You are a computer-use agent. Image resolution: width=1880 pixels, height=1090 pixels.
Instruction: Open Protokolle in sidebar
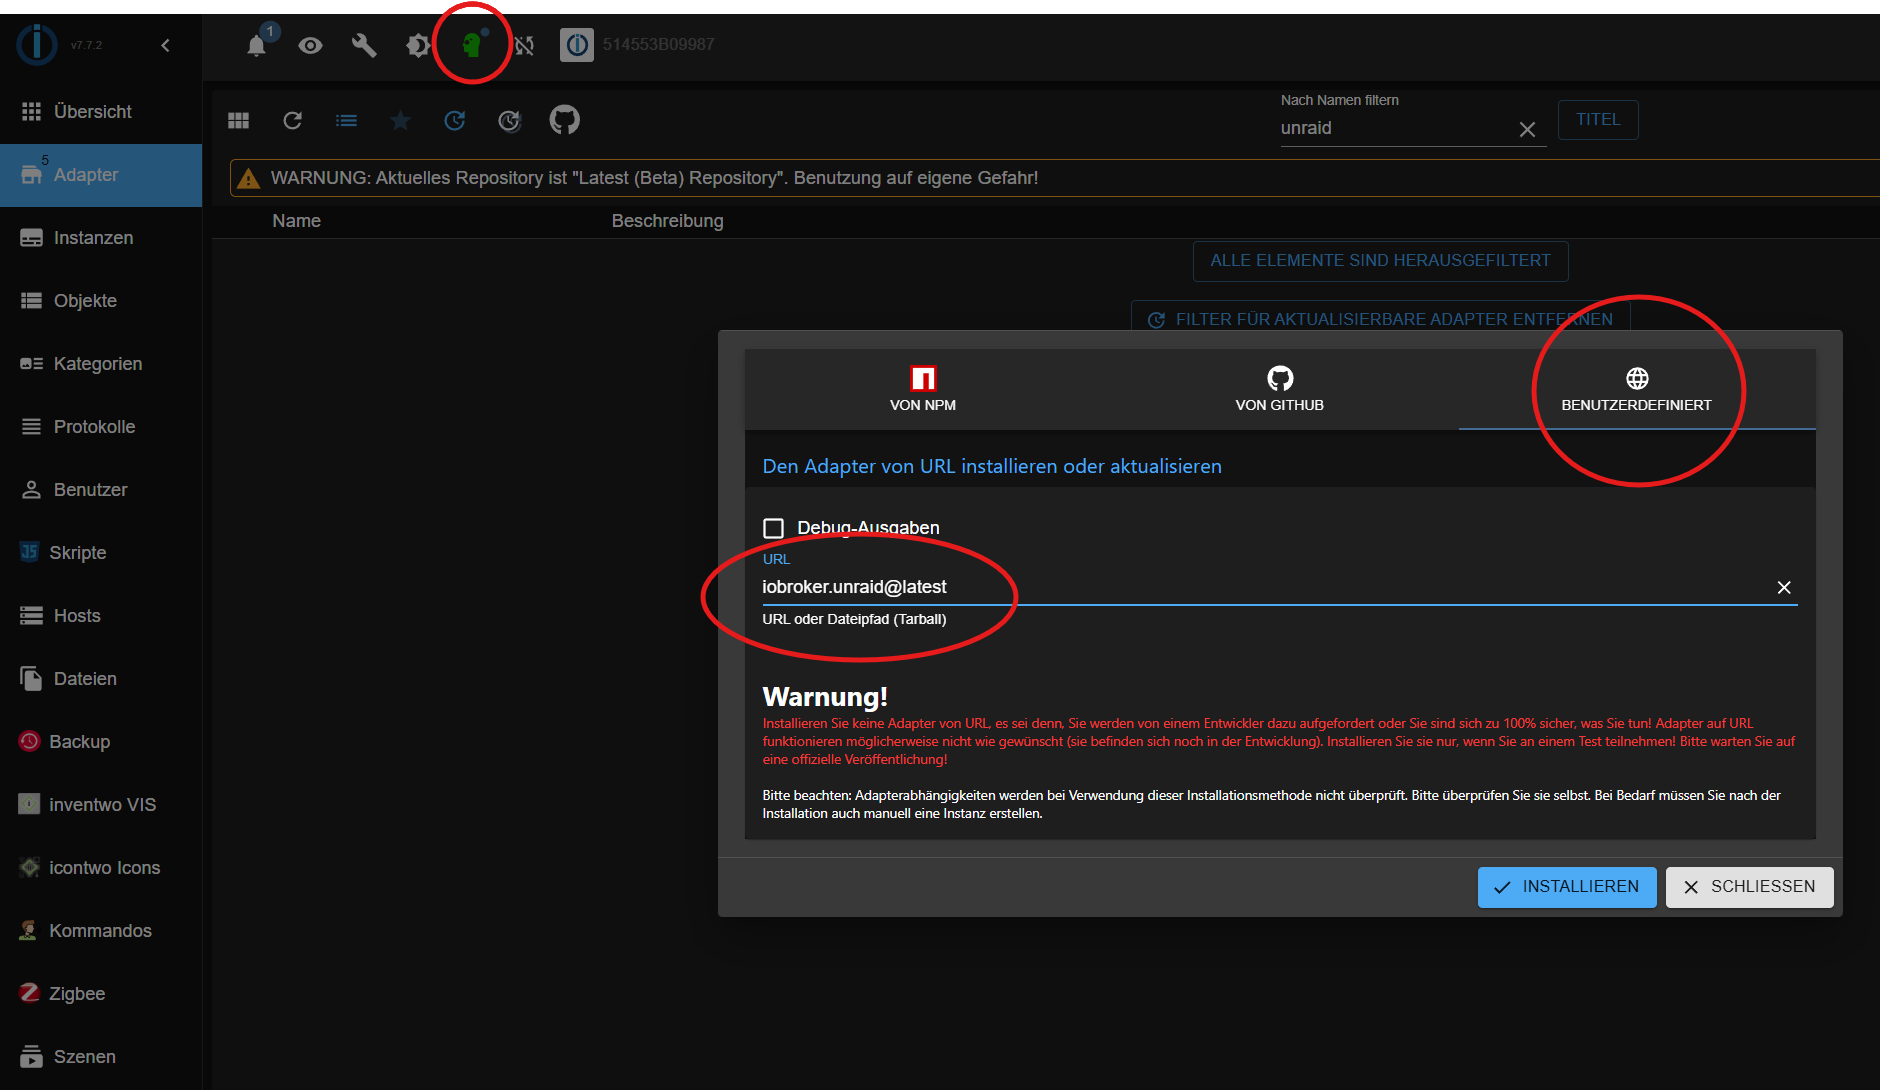pos(101,427)
